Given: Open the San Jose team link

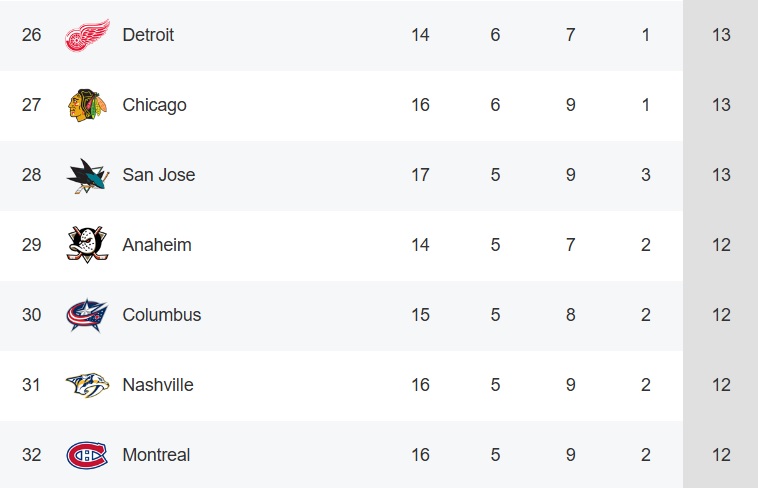Looking at the screenshot, I should pos(159,175).
